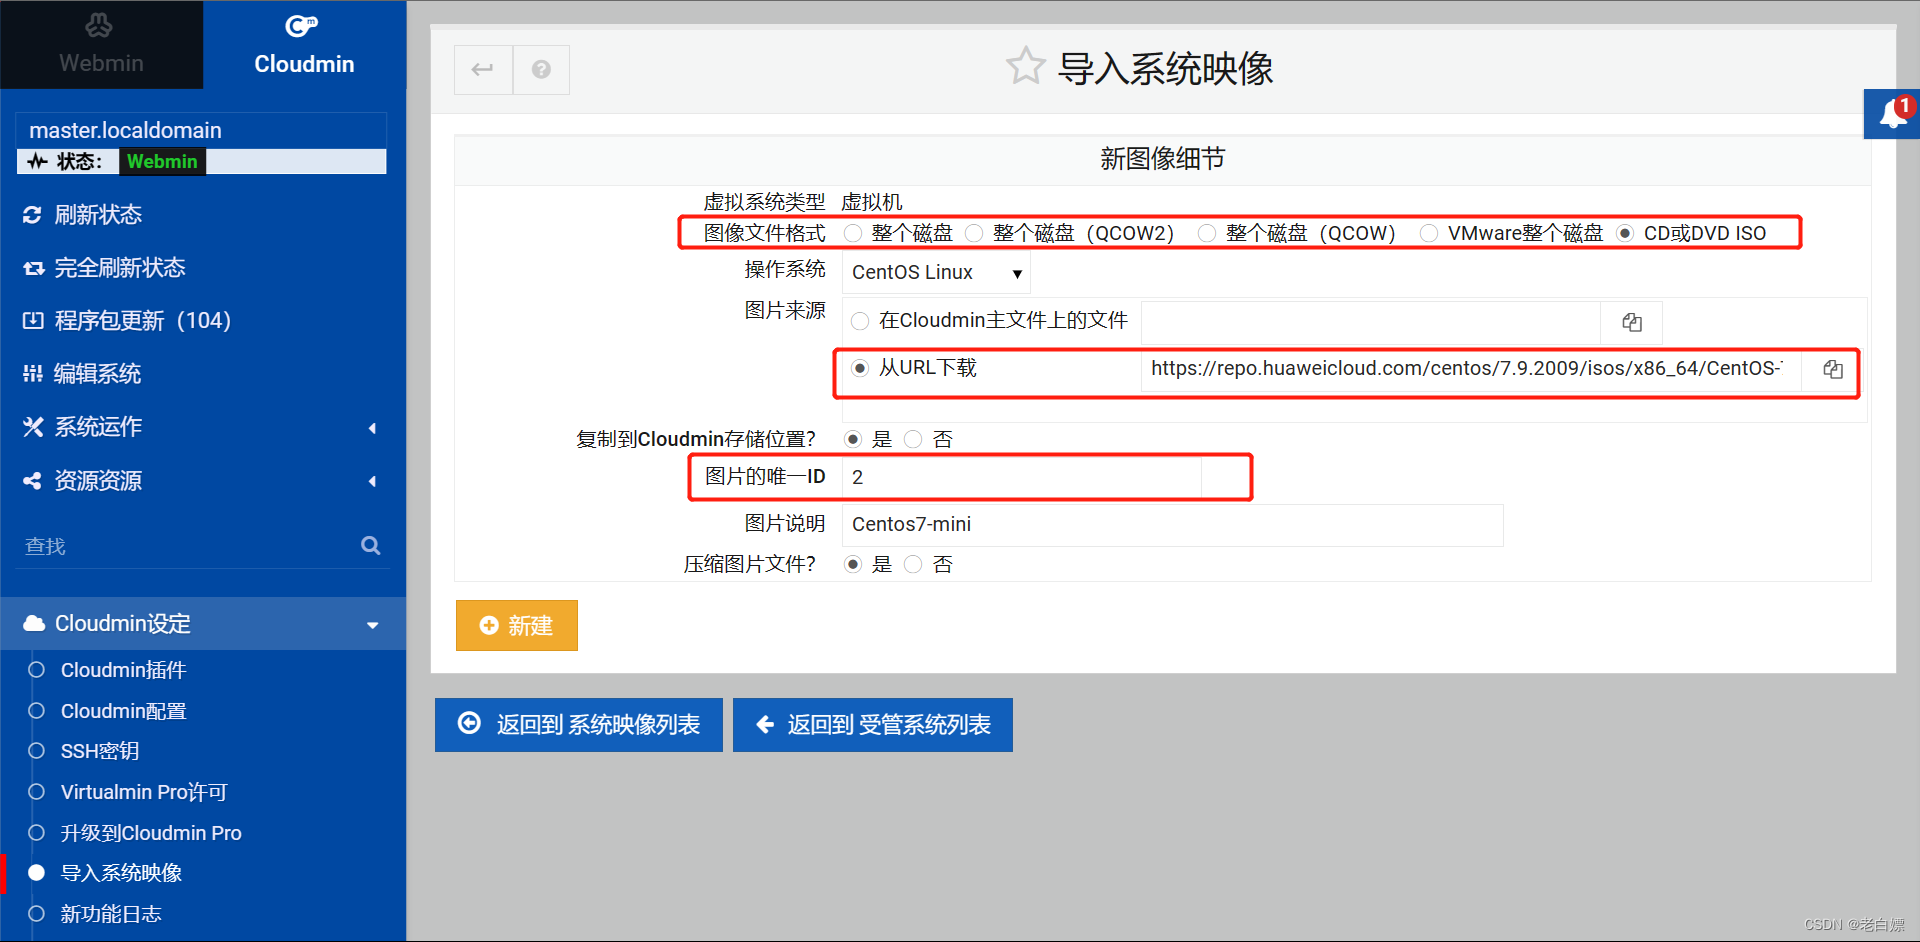Switch to the Webmin tab
Screen dimensions: 1920x942
pyautogui.click(x=101, y=62)
